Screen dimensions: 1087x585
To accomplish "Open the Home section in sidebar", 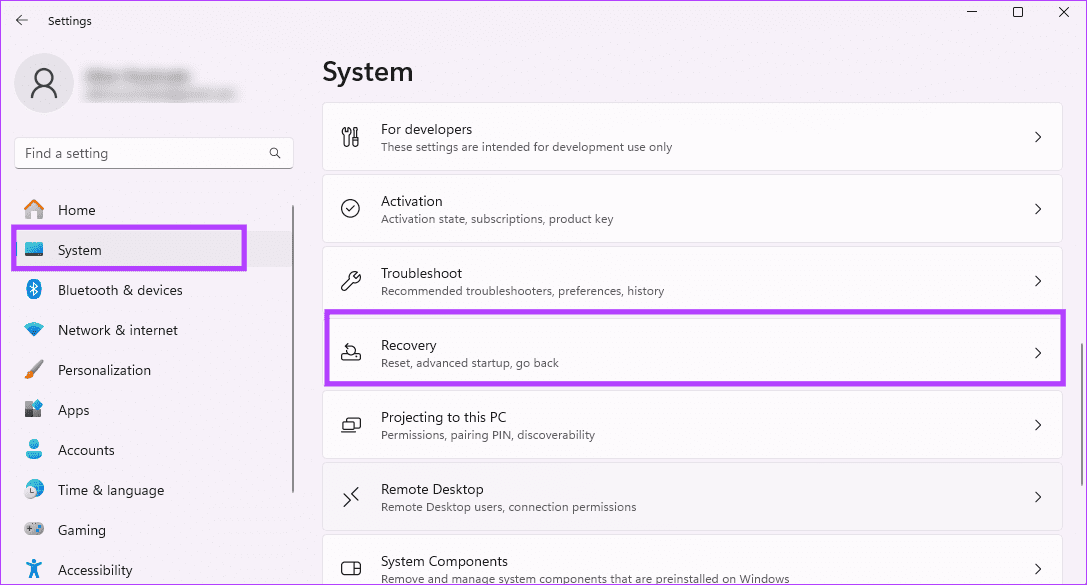I will click(76, 210).
